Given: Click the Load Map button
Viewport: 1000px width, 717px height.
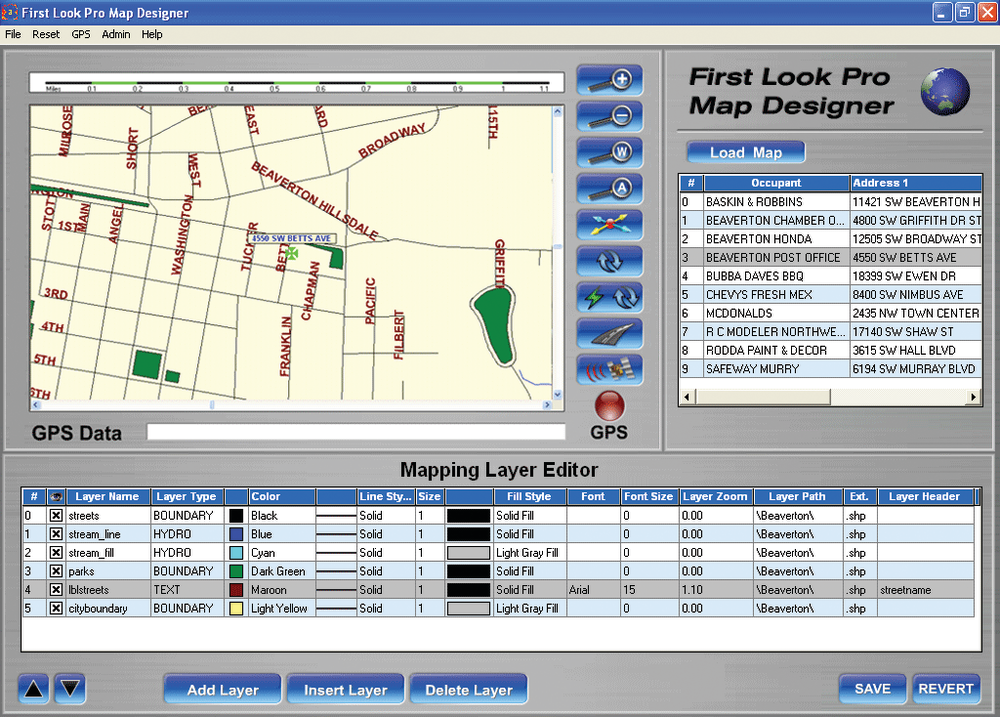Looking at the screenshot, I should click(x=745, y=152).
